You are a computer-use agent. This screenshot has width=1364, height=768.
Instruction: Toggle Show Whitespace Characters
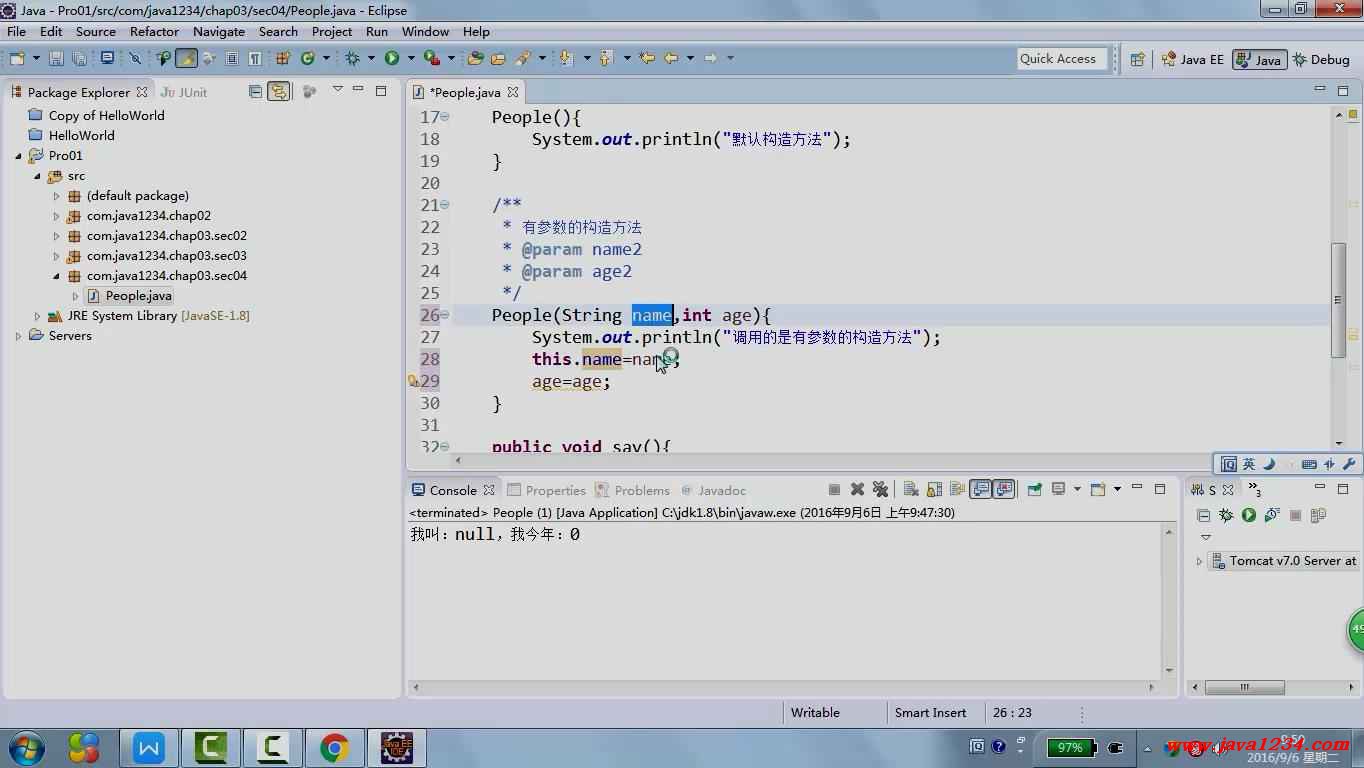254,59
